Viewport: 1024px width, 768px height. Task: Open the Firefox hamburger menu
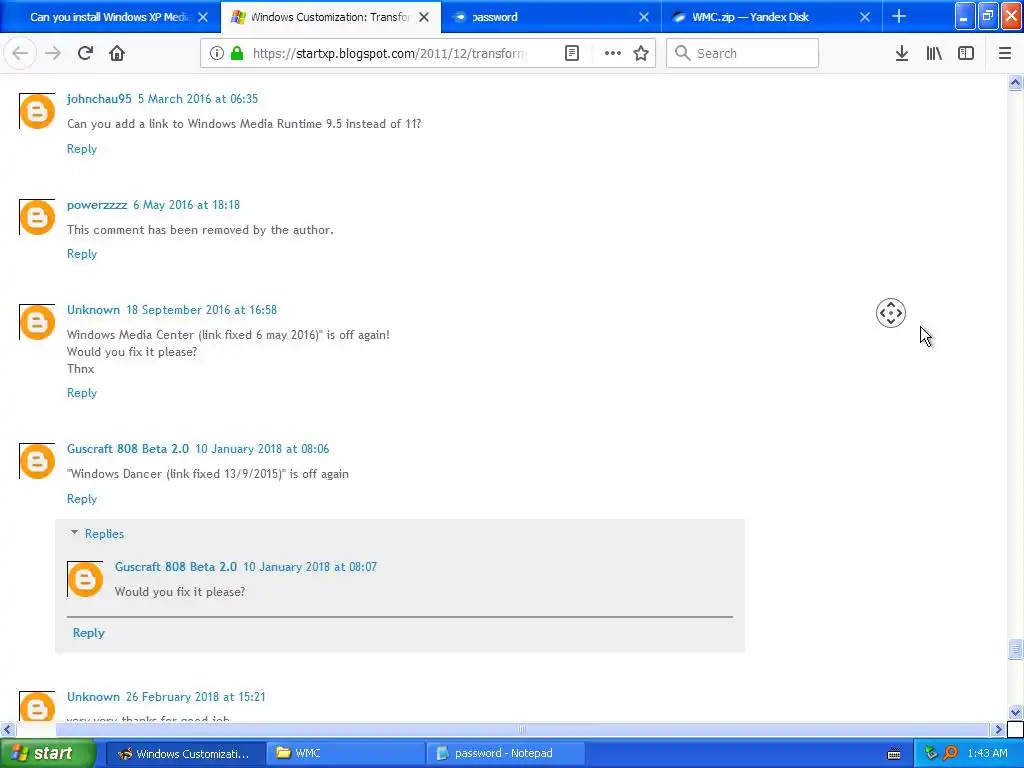point(1004,53)
